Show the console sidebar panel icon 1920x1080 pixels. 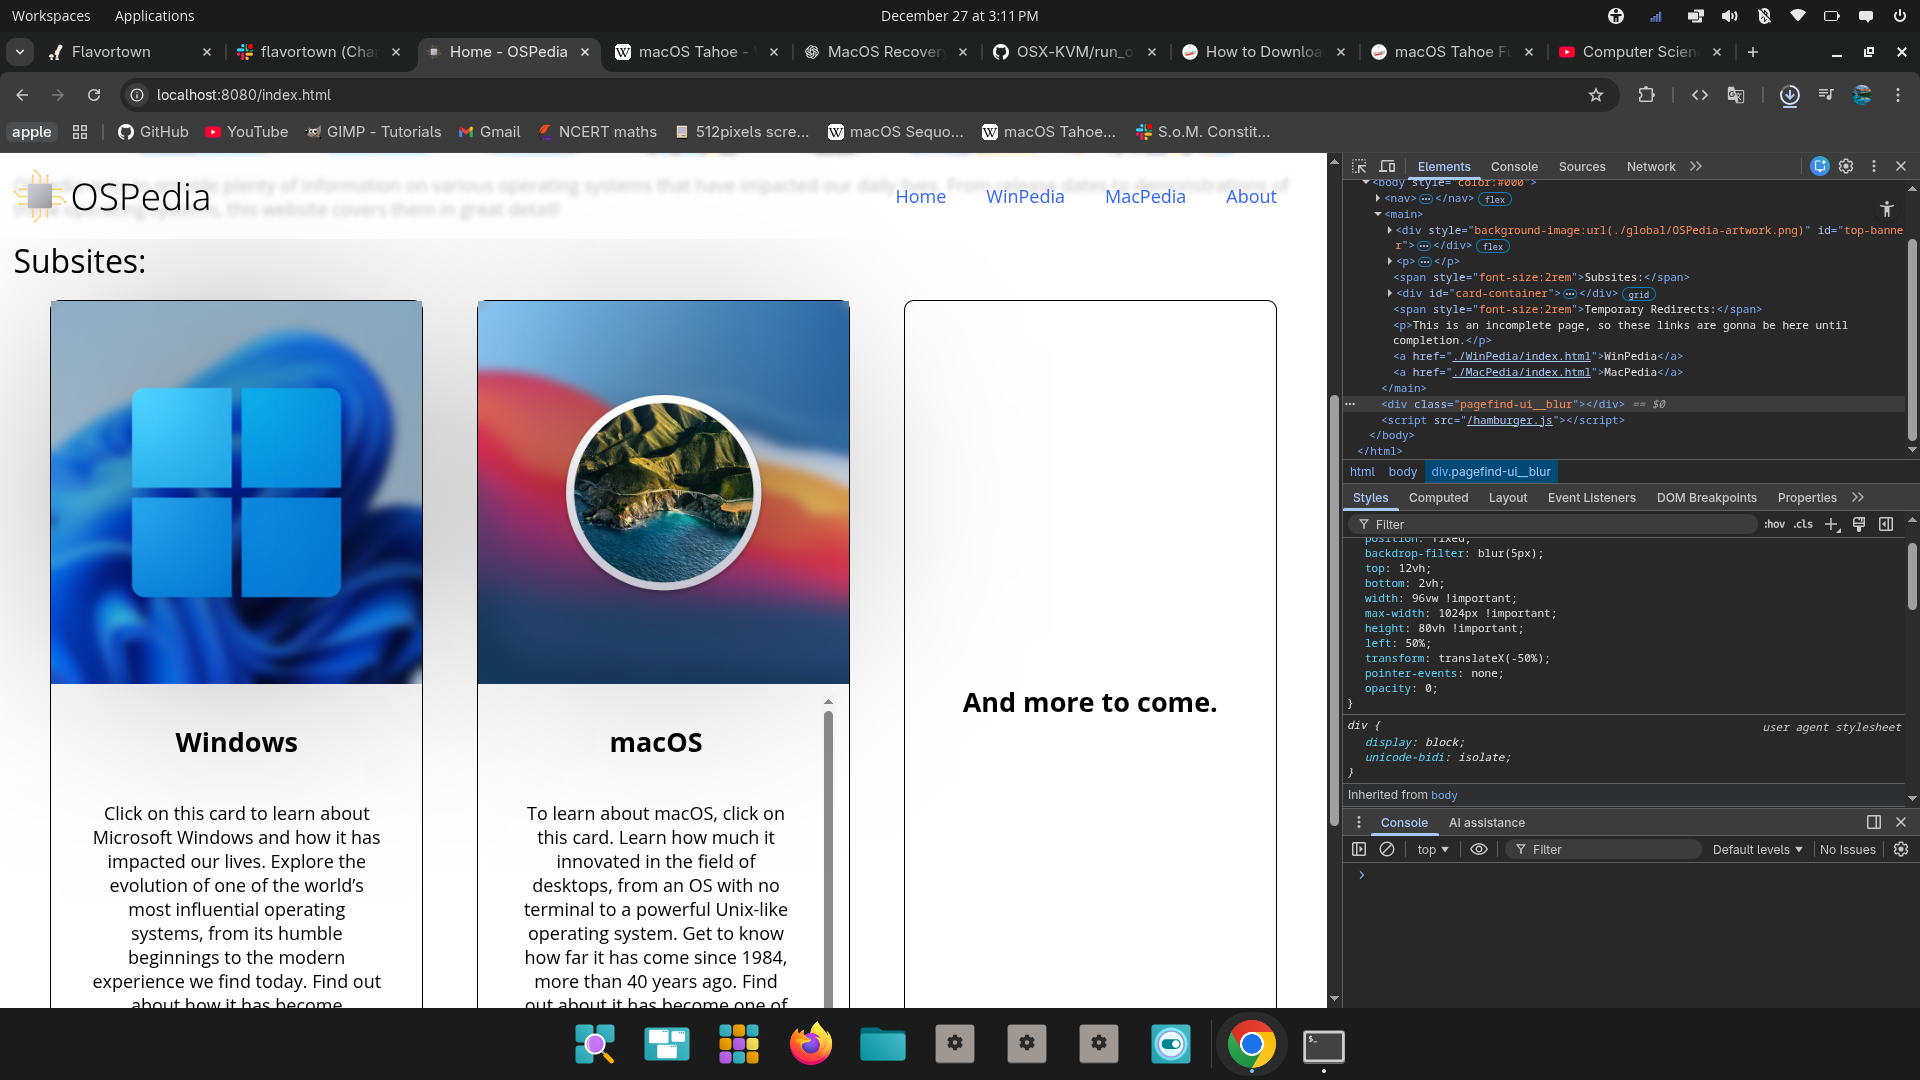pyautogui.click(x=1359, y=849)
